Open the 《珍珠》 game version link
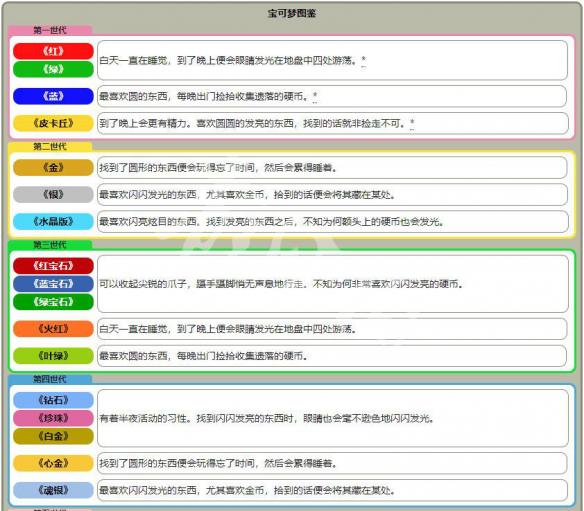The height and width of the screenshot is (511, 584). (53, 418)
